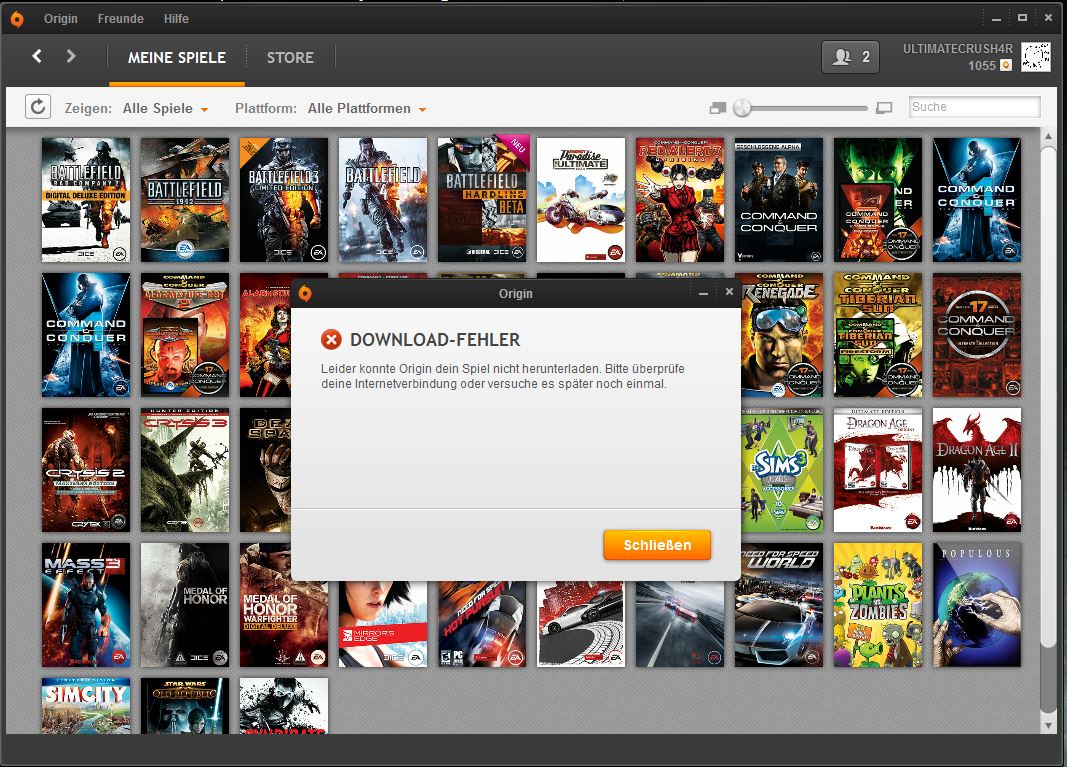Screen dimensions: 1067x767
Task: Click the red error icon in dialog
Action: 331,339
